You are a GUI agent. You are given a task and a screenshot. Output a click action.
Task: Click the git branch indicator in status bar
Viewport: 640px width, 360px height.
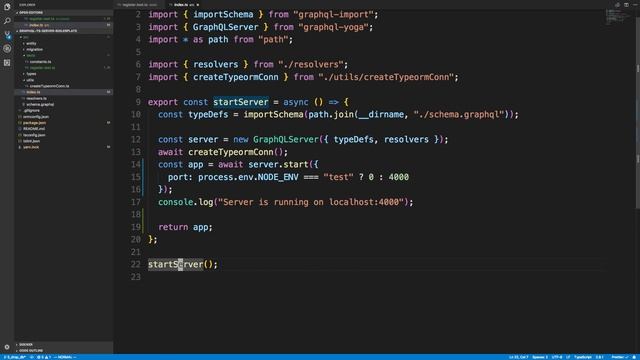point(15,357)
